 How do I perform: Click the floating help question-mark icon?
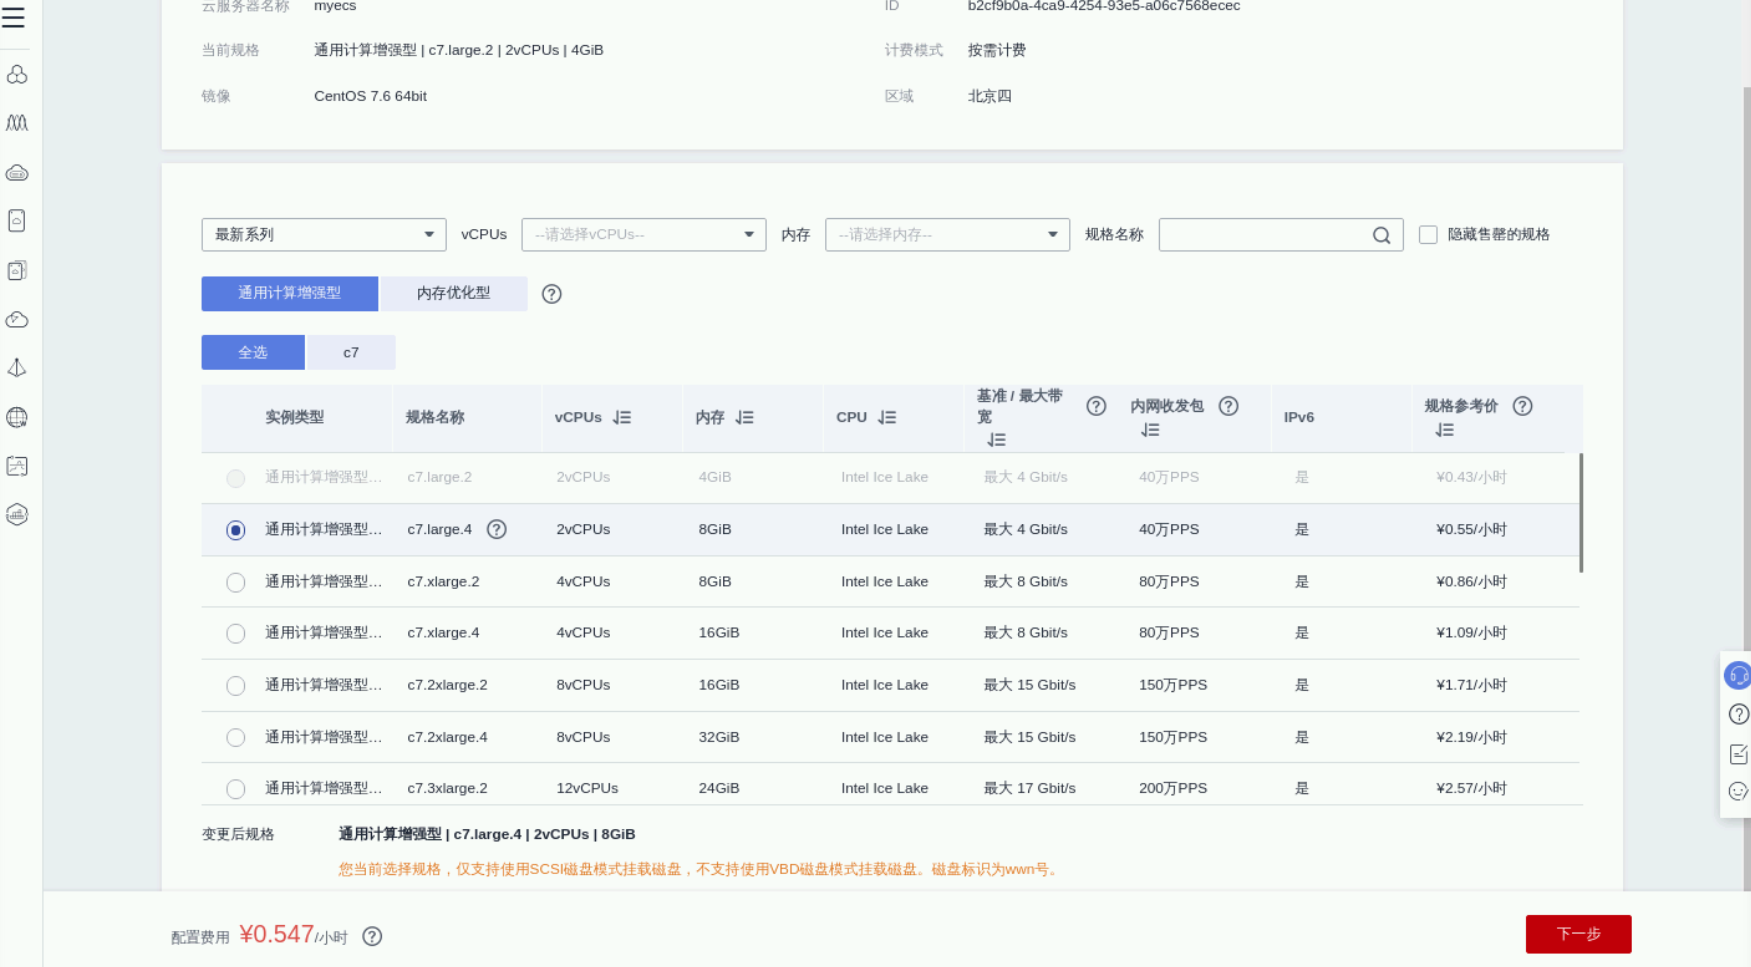click(x=1739, y=714)
